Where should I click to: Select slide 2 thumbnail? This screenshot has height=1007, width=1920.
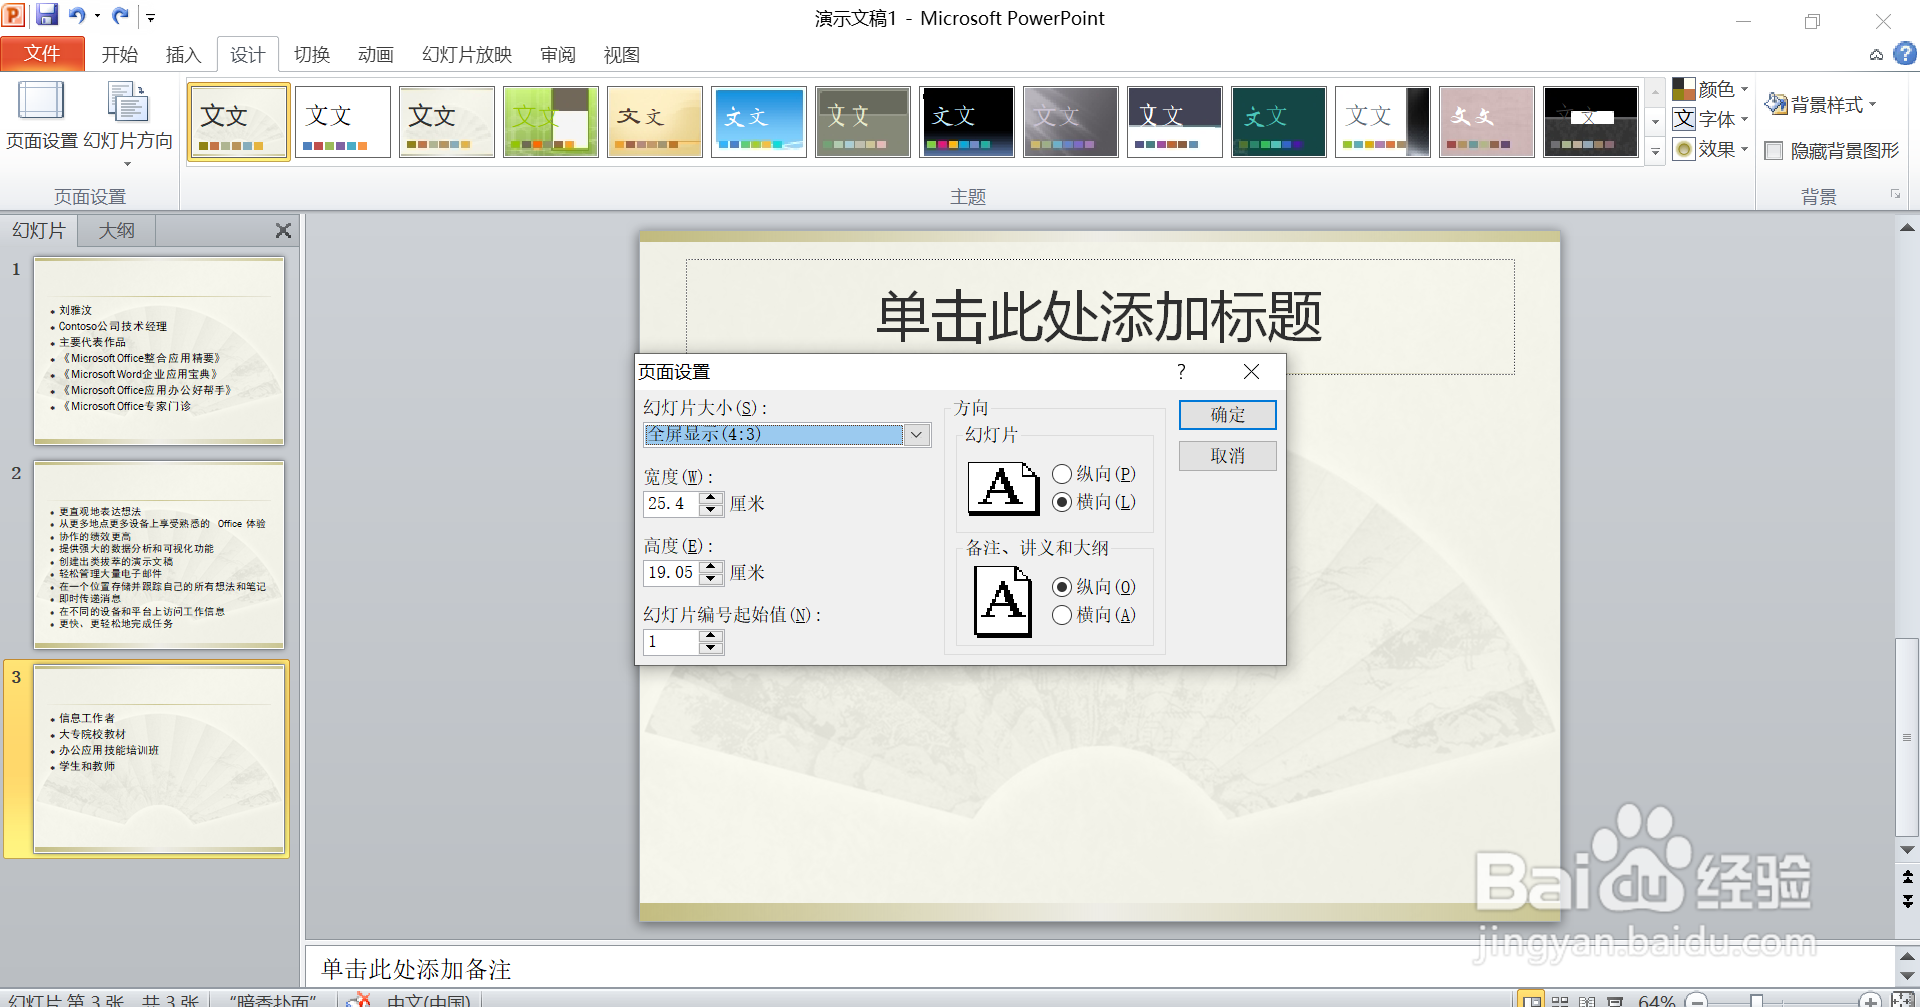(159, 554)
